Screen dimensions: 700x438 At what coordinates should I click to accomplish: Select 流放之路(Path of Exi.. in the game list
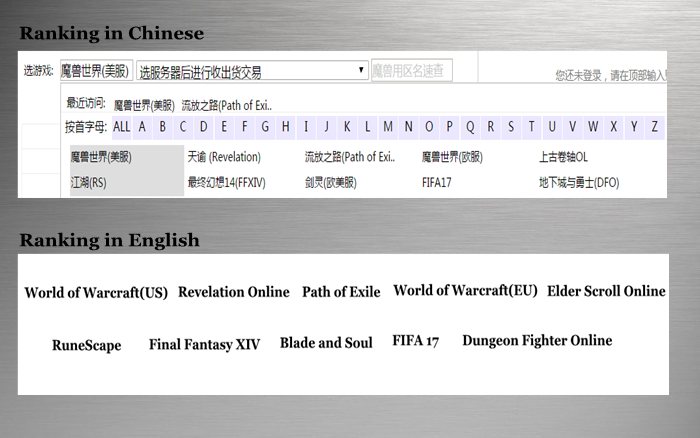click(x=350, y=157)
